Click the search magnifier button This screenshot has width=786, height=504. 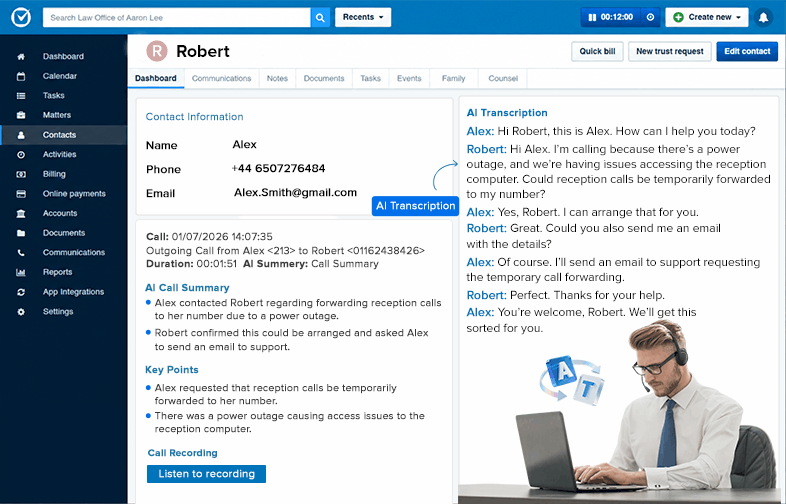pyautogui.click(x=320, y=18)
